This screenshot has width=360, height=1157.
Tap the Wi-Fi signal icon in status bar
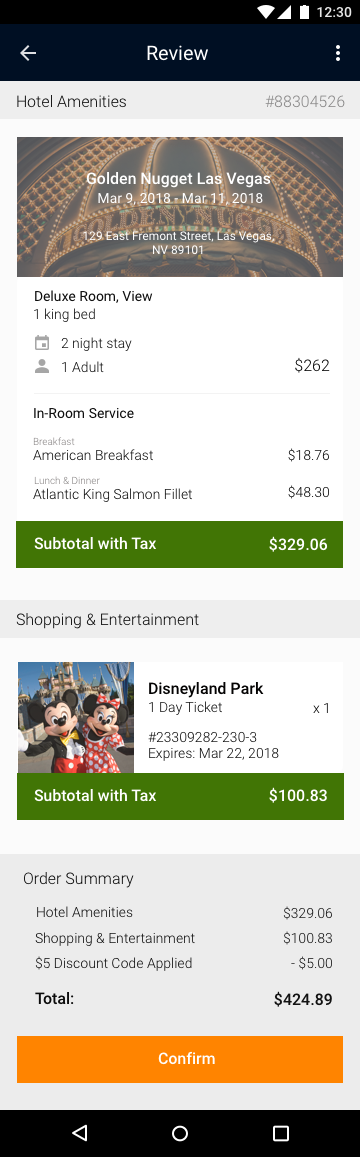coord(266,12)
